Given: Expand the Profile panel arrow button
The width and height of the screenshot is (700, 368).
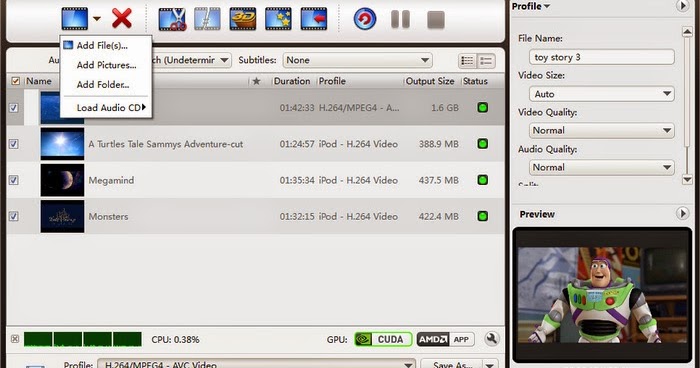Looking at the screenshot, I should [x=682, y=6].
